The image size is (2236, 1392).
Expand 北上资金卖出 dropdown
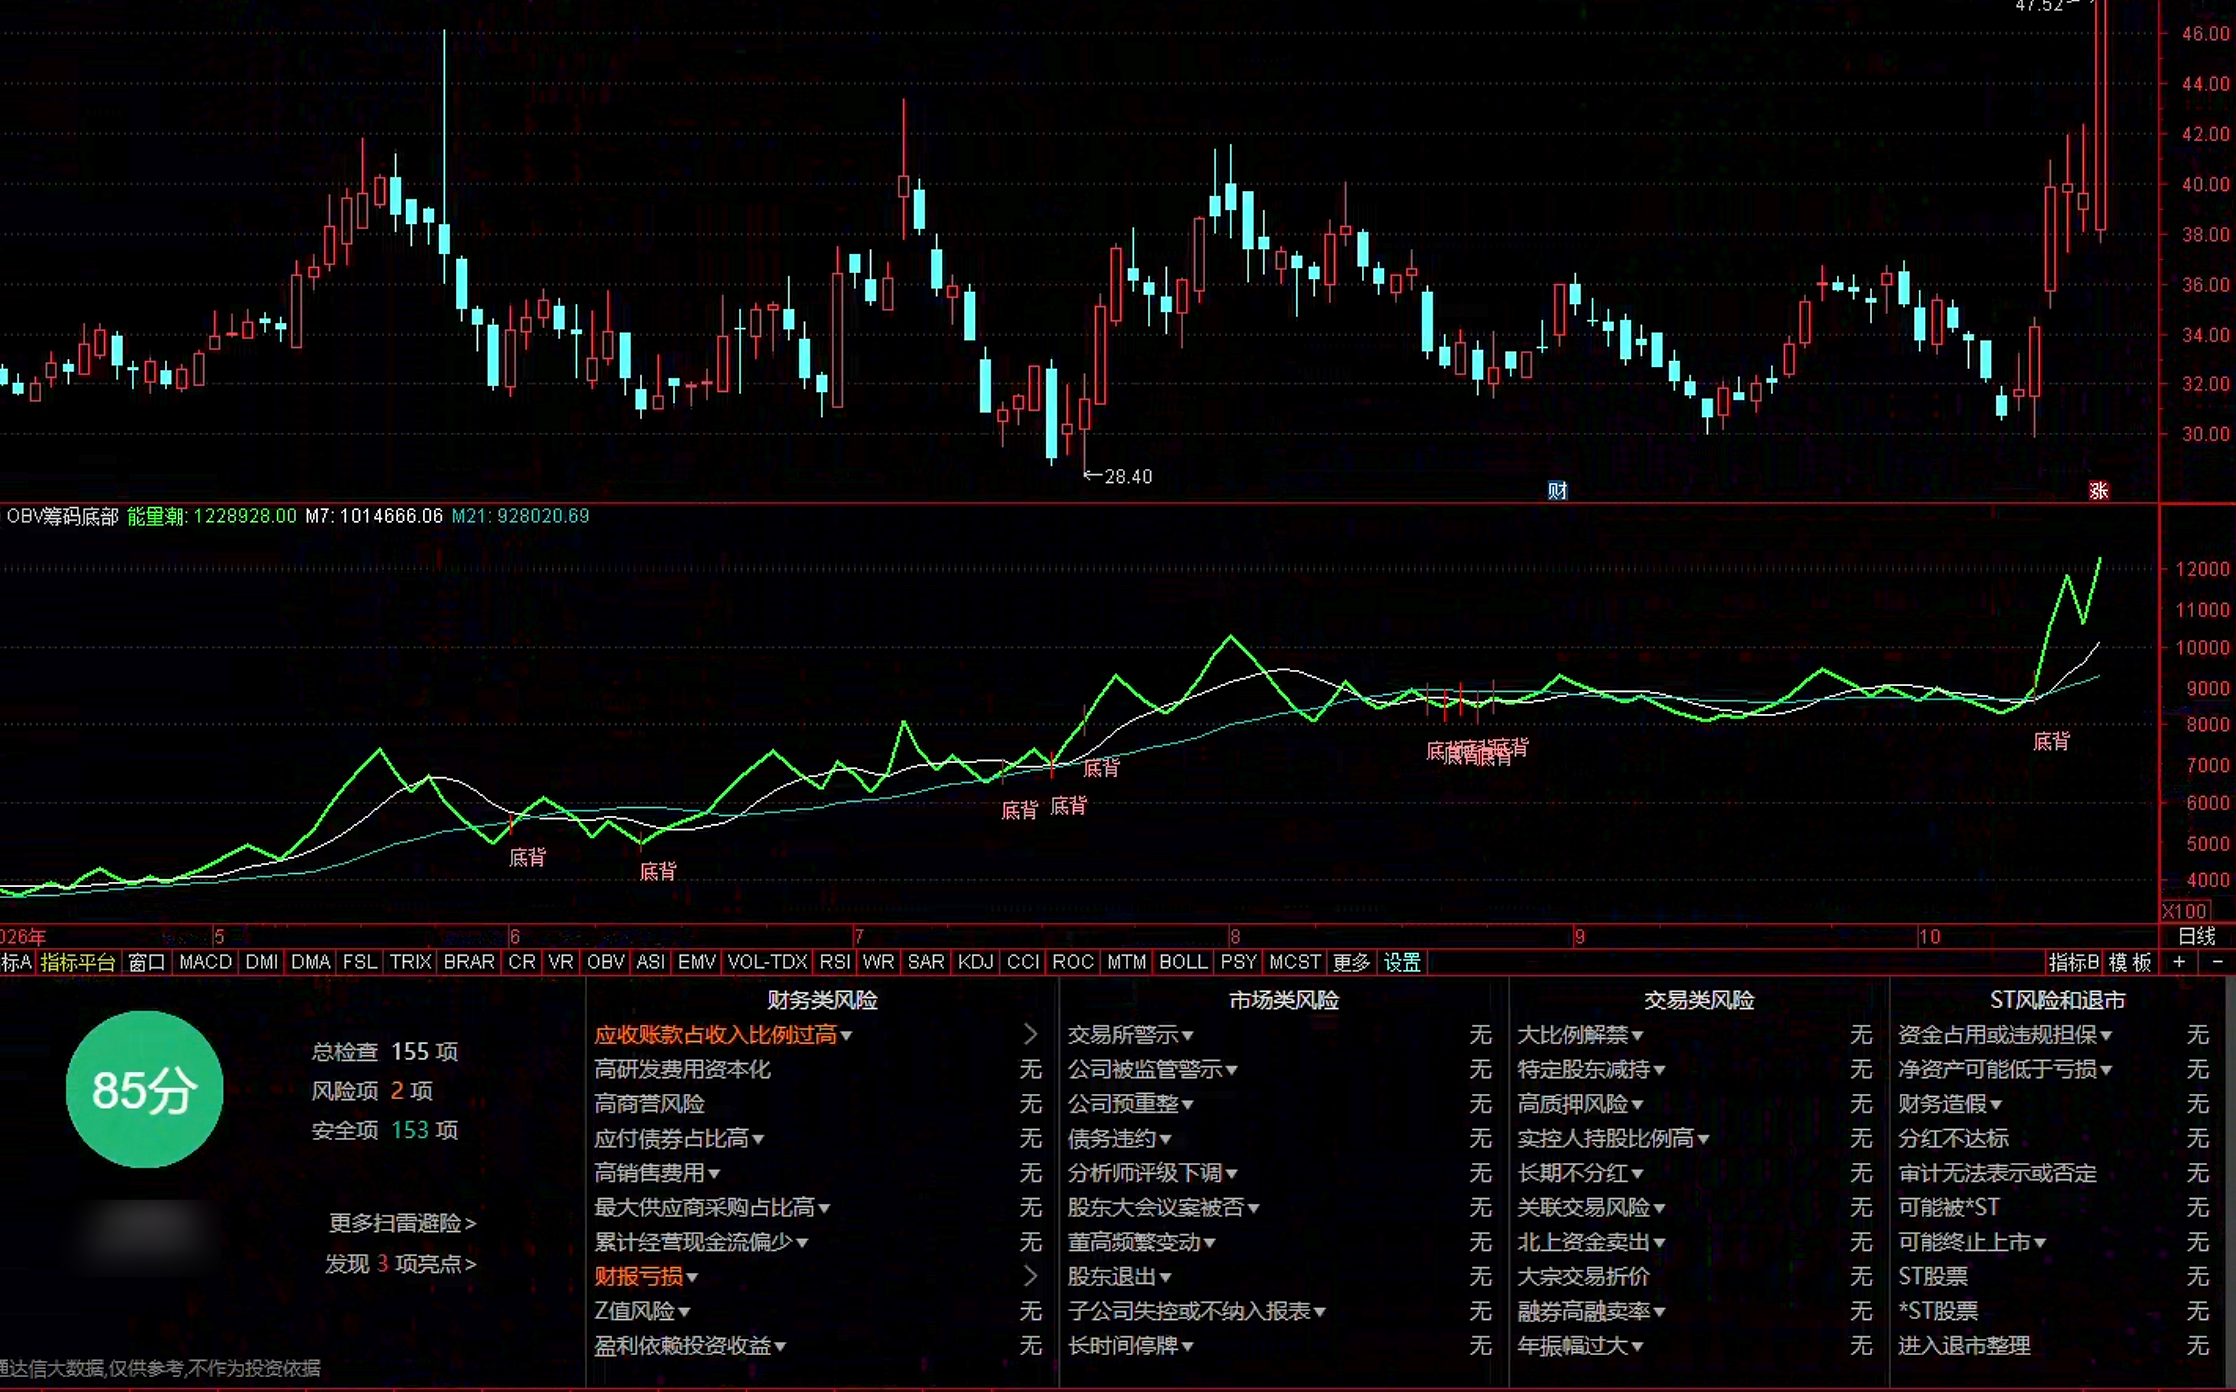pyautogui.click(x=1591, y=1242)
